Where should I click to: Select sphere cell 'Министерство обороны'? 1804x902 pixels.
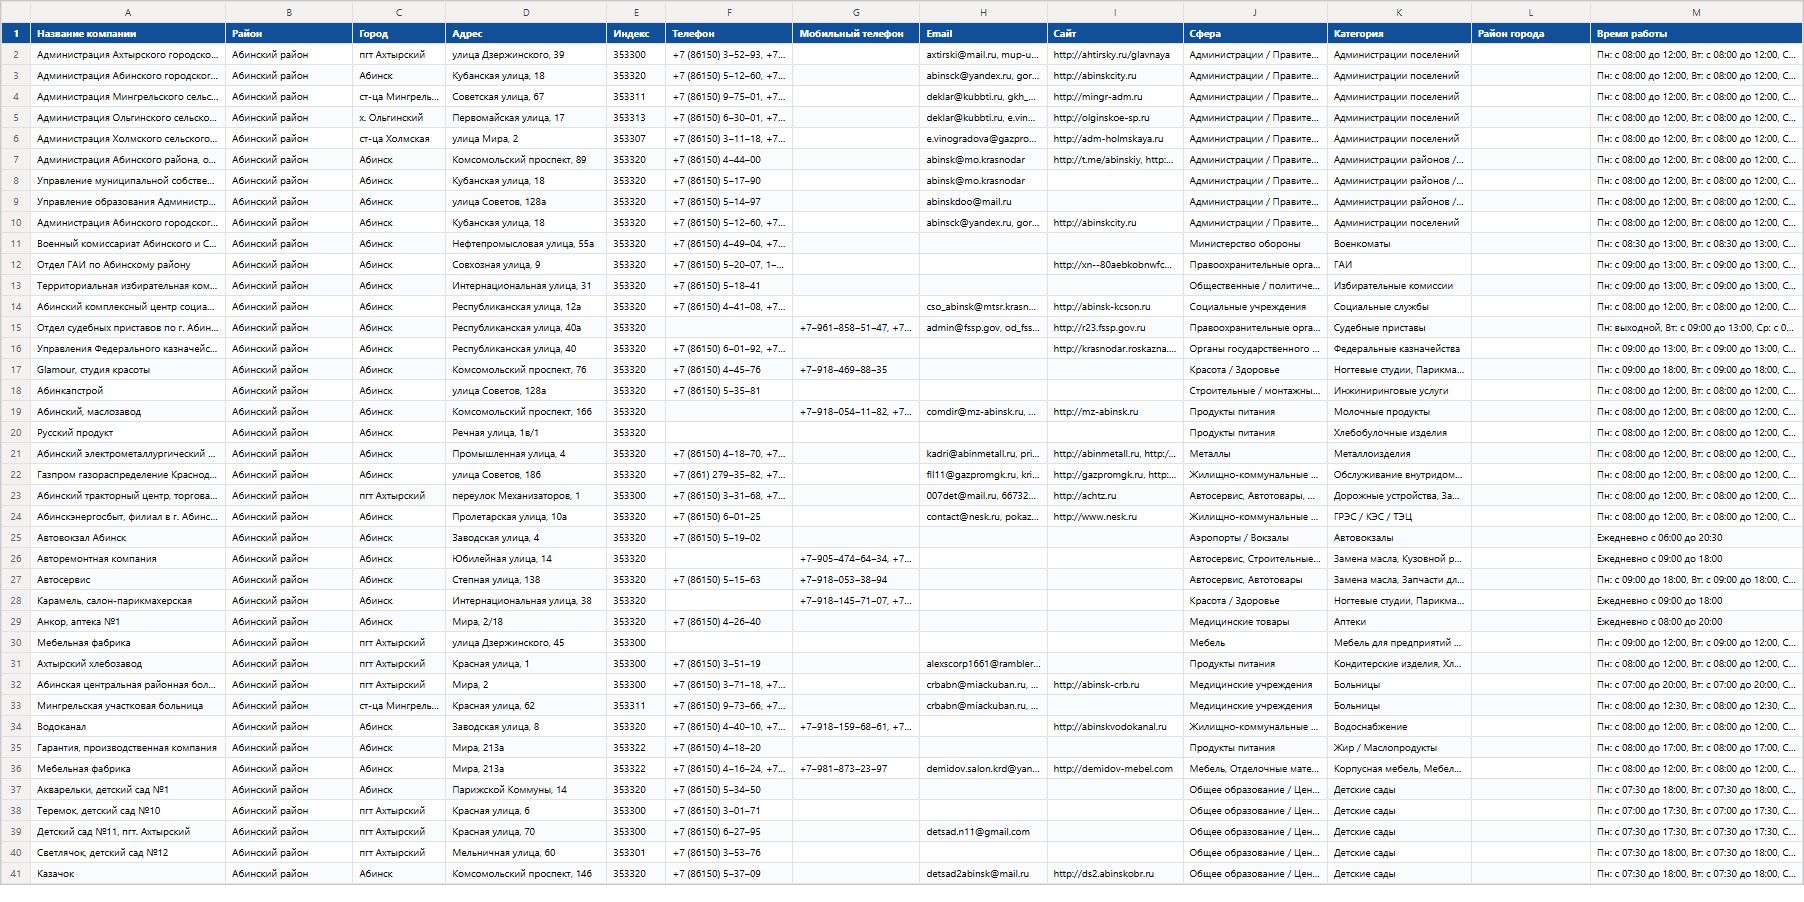(1255, 244)
